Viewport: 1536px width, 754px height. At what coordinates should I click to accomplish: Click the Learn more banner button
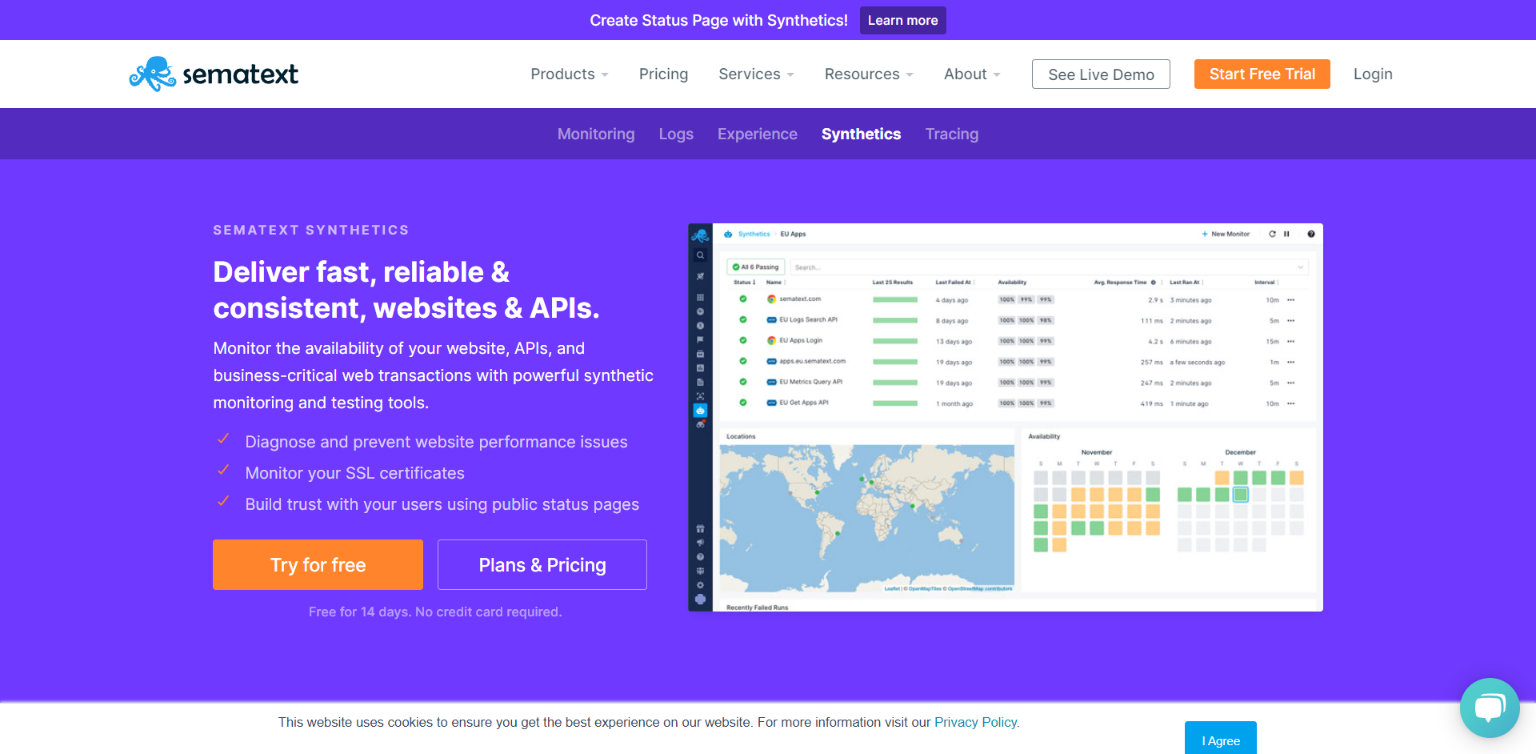(903, 20)
